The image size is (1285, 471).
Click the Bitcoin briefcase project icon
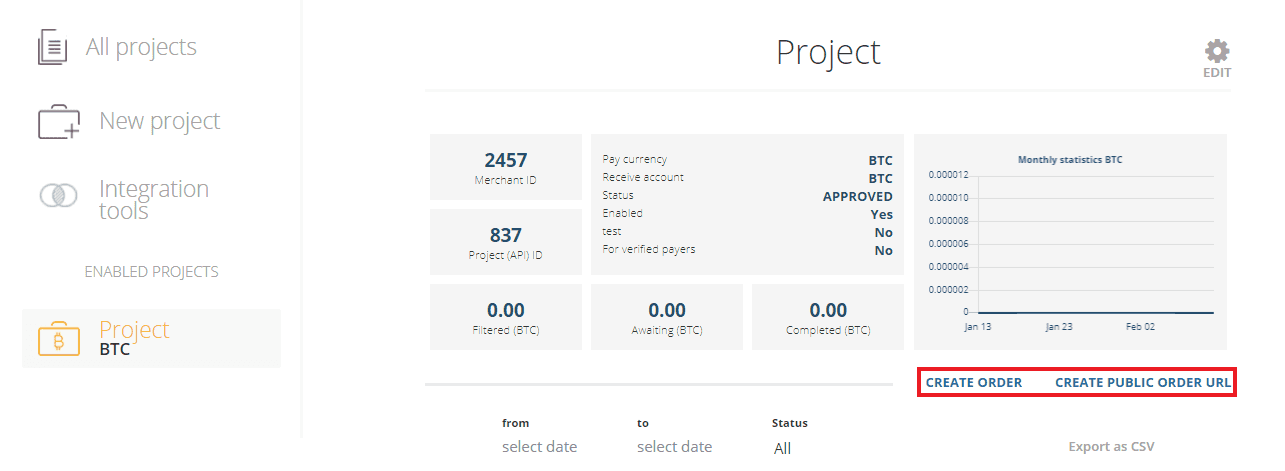click(x=58, y=339)
